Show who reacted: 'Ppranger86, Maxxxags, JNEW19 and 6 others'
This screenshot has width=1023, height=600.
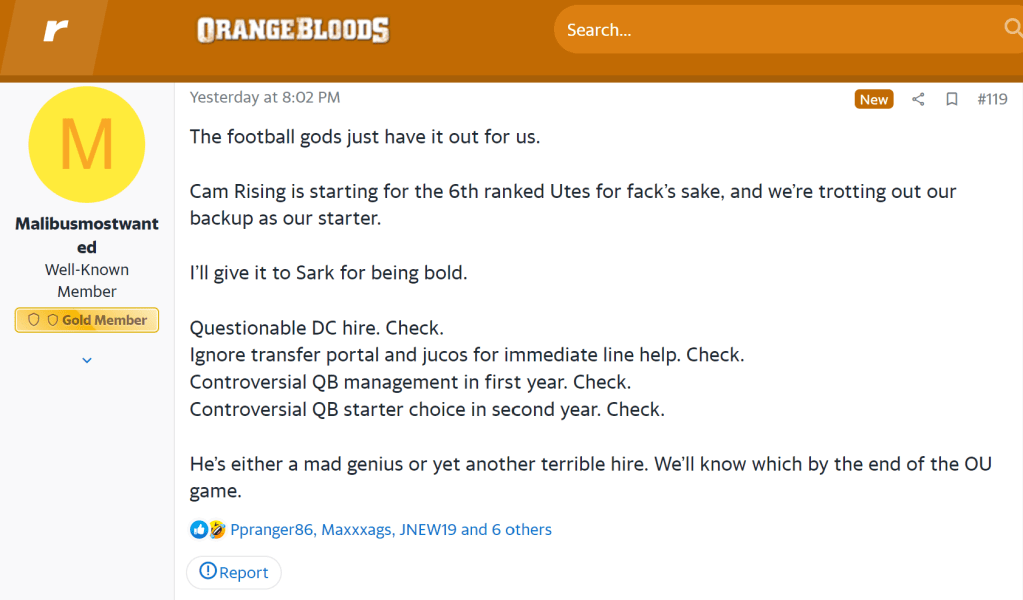pyautogui.click(x=391, y=529)
